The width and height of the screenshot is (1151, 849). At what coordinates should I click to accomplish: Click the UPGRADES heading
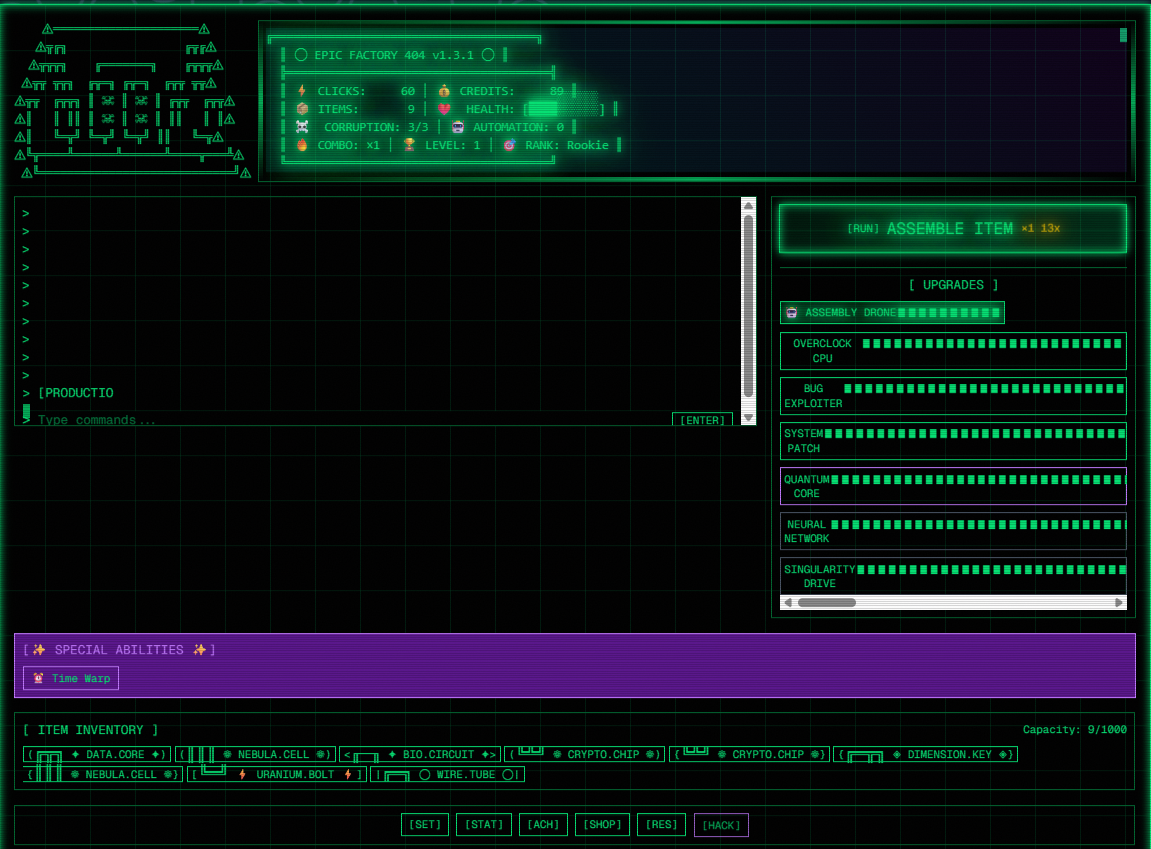pos(953,285)
